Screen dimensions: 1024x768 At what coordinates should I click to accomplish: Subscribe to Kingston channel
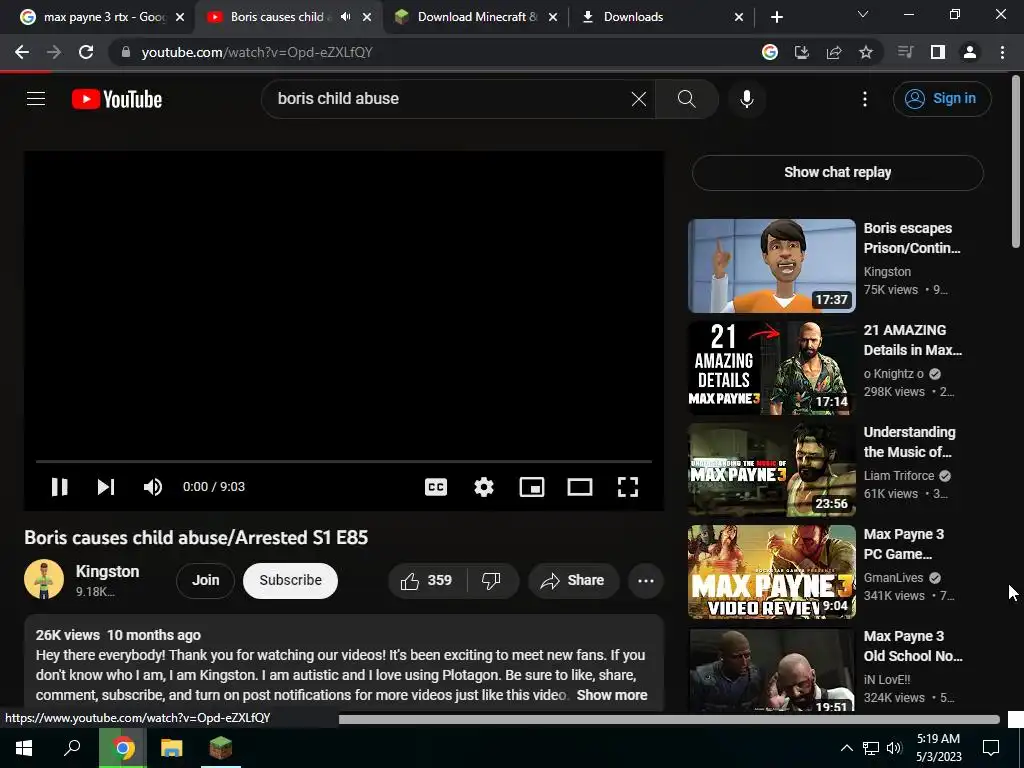tap(290, 580)
